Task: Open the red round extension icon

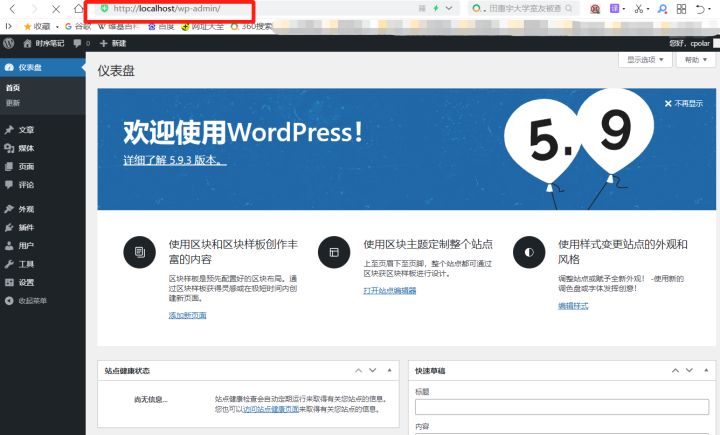Action: coord(595,9)
